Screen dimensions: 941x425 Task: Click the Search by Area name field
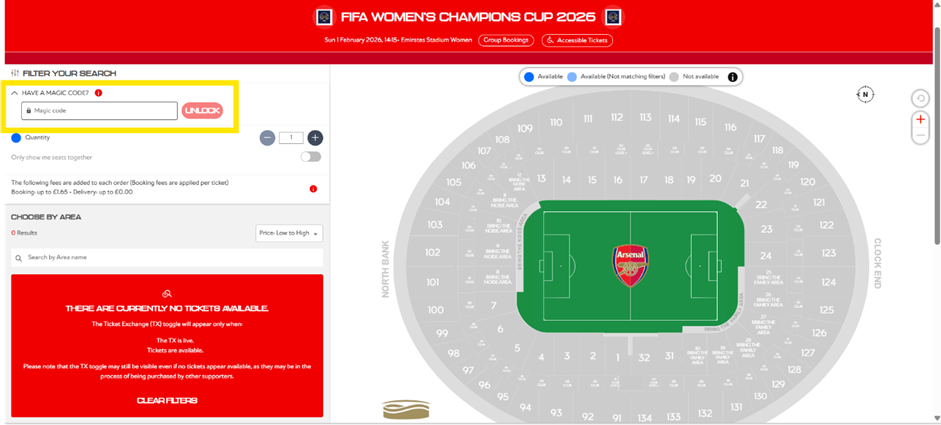pos(167,258)
